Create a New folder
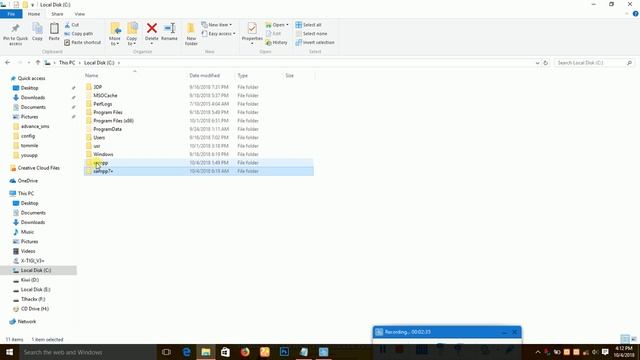Viewport: 640px width, 360px height. 191,34
